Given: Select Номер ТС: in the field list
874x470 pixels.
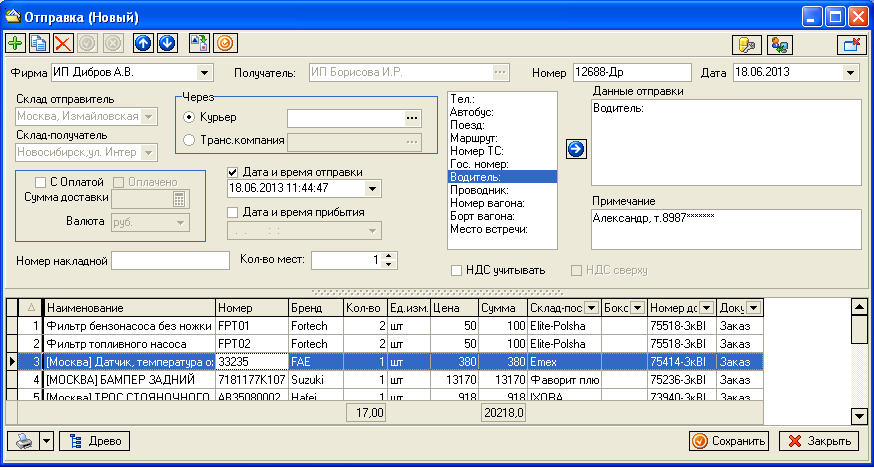Looking at the screenshot, I should click(x=502, y=151).
